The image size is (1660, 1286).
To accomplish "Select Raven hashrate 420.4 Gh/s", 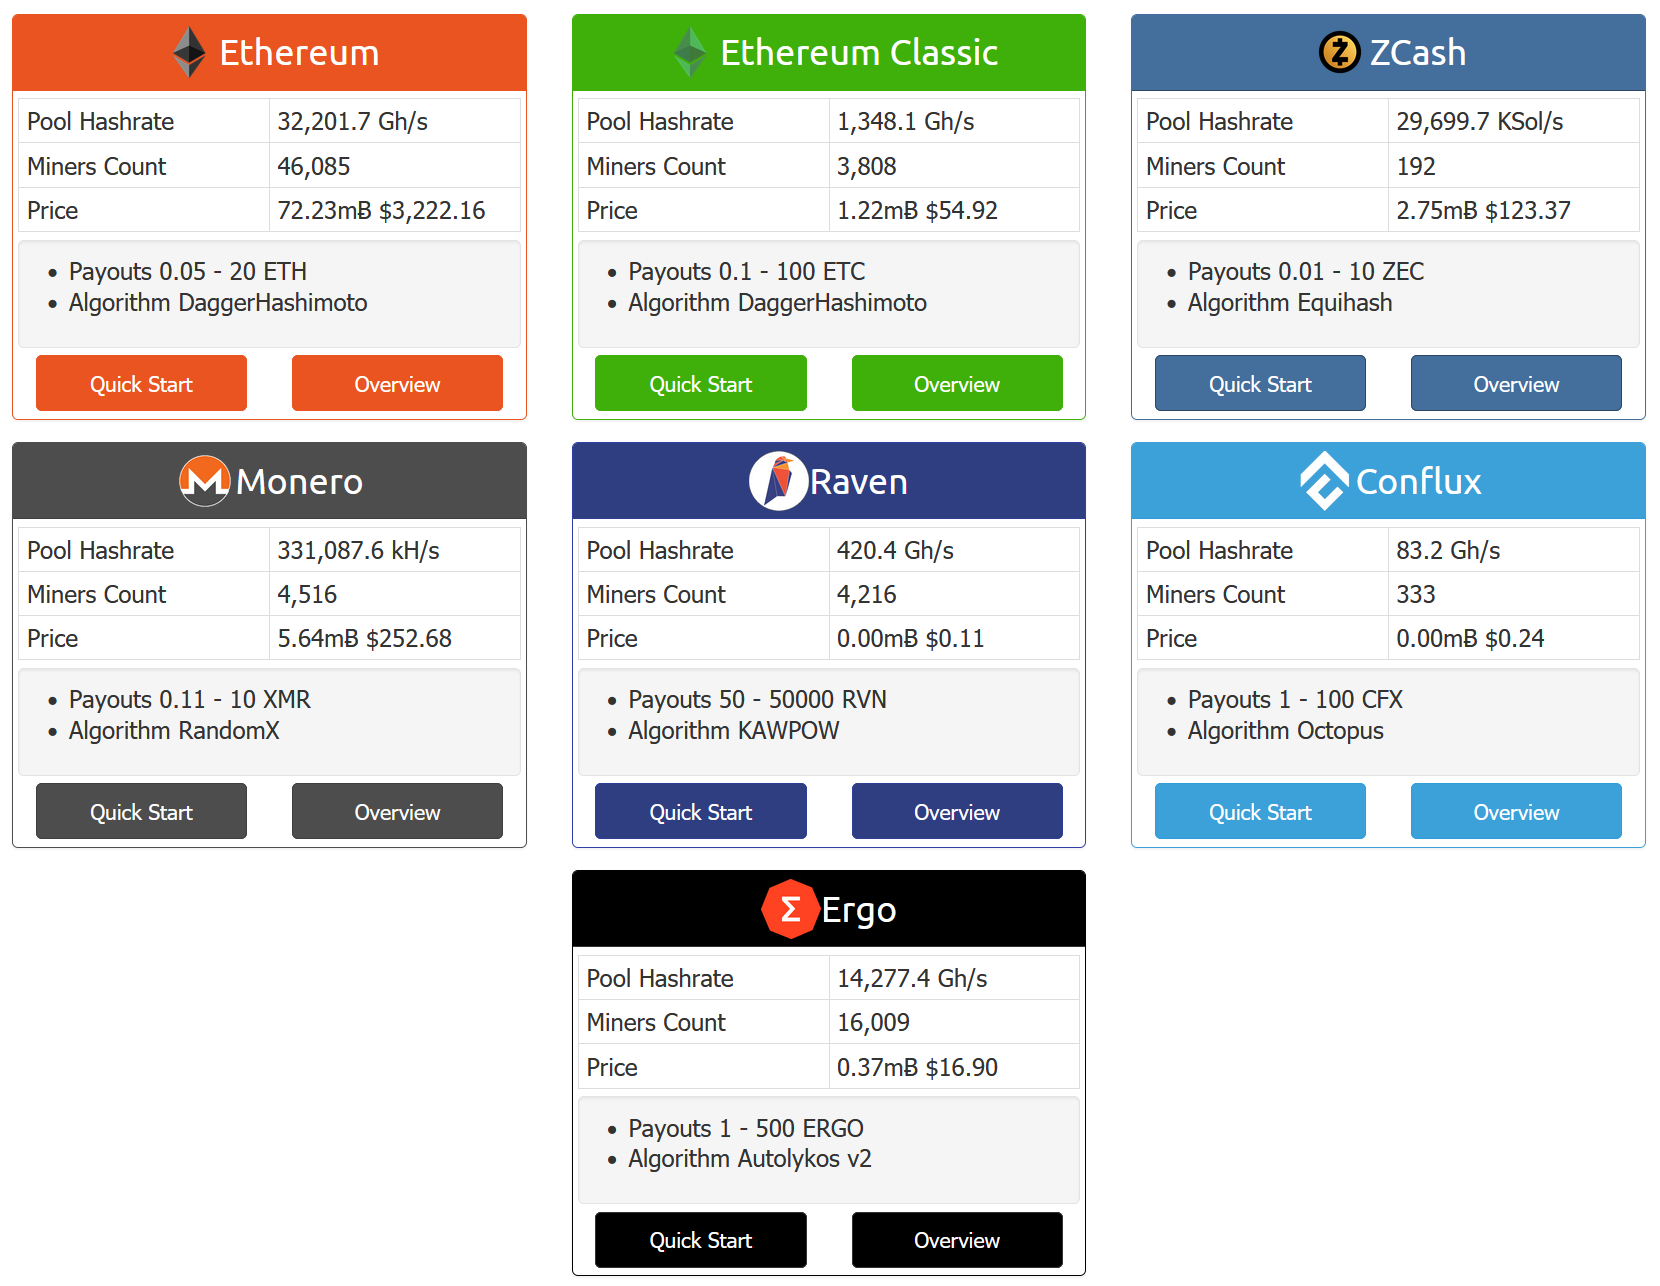I will click(896, 550).
